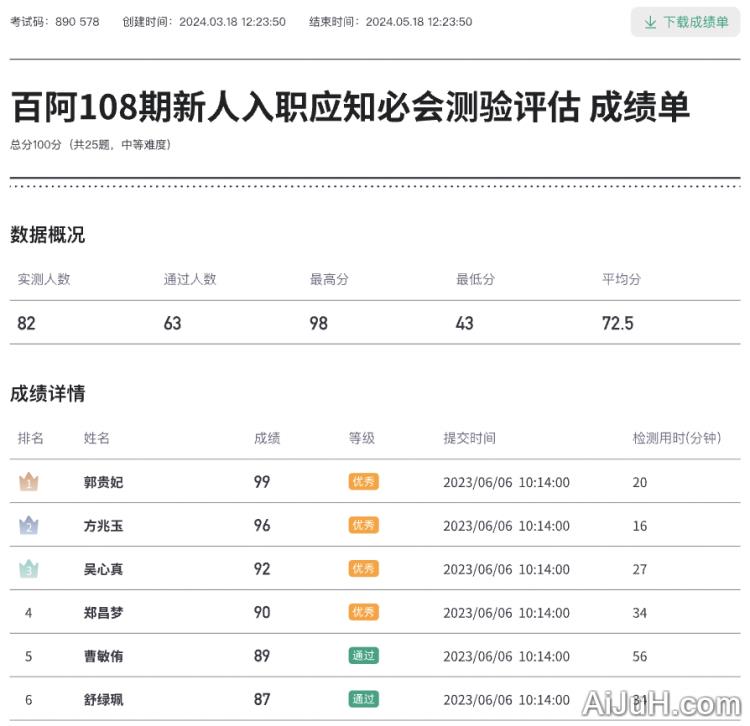Select the name 舒绿珮

104,700
